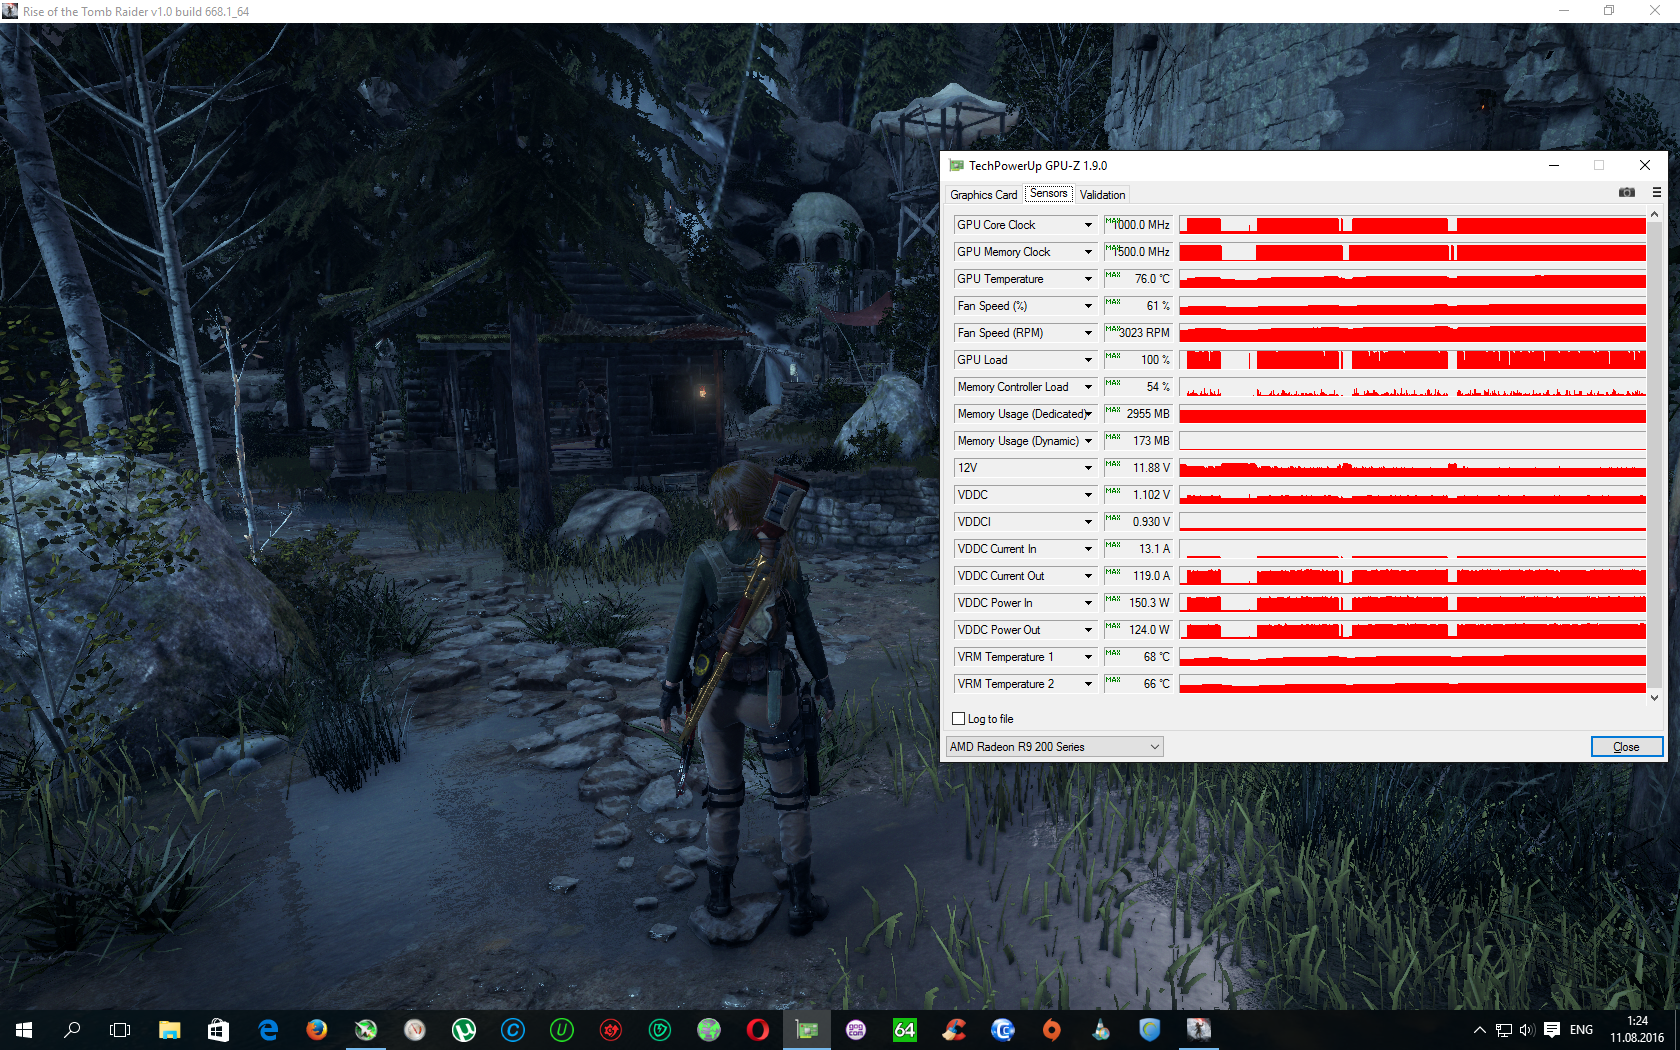Expand the Fan Speed (RPM) sensor dropdown
This screenshot has height=1050, width=1680.
1088,333
